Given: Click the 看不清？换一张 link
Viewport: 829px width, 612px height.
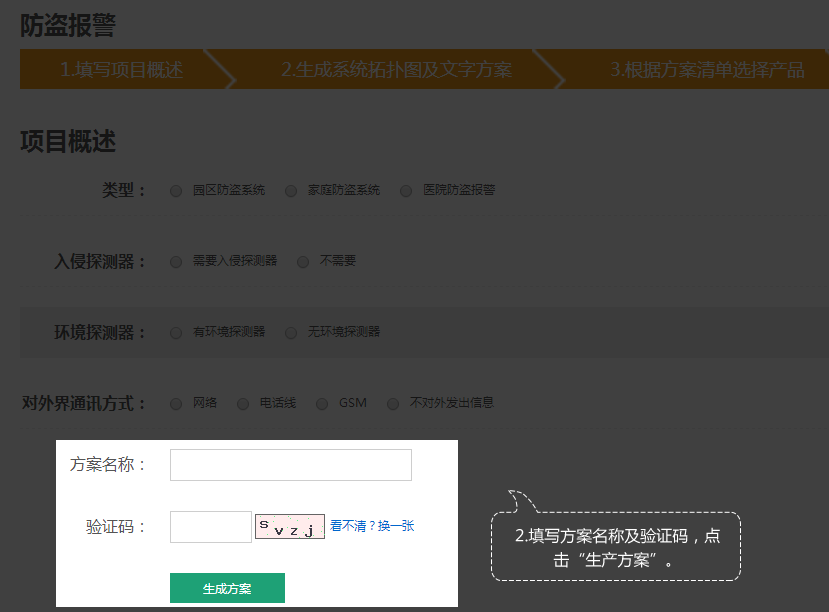Looking at the screenshot, I should pos(372,526).
